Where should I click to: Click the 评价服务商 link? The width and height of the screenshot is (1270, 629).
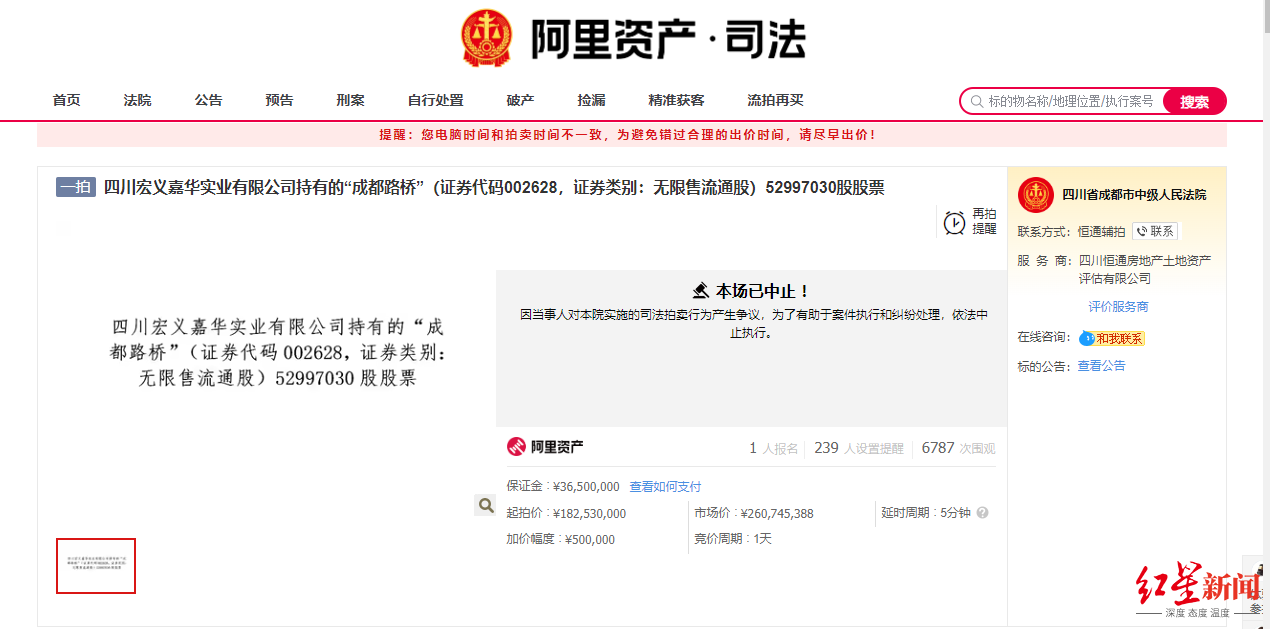[1118, 307]
